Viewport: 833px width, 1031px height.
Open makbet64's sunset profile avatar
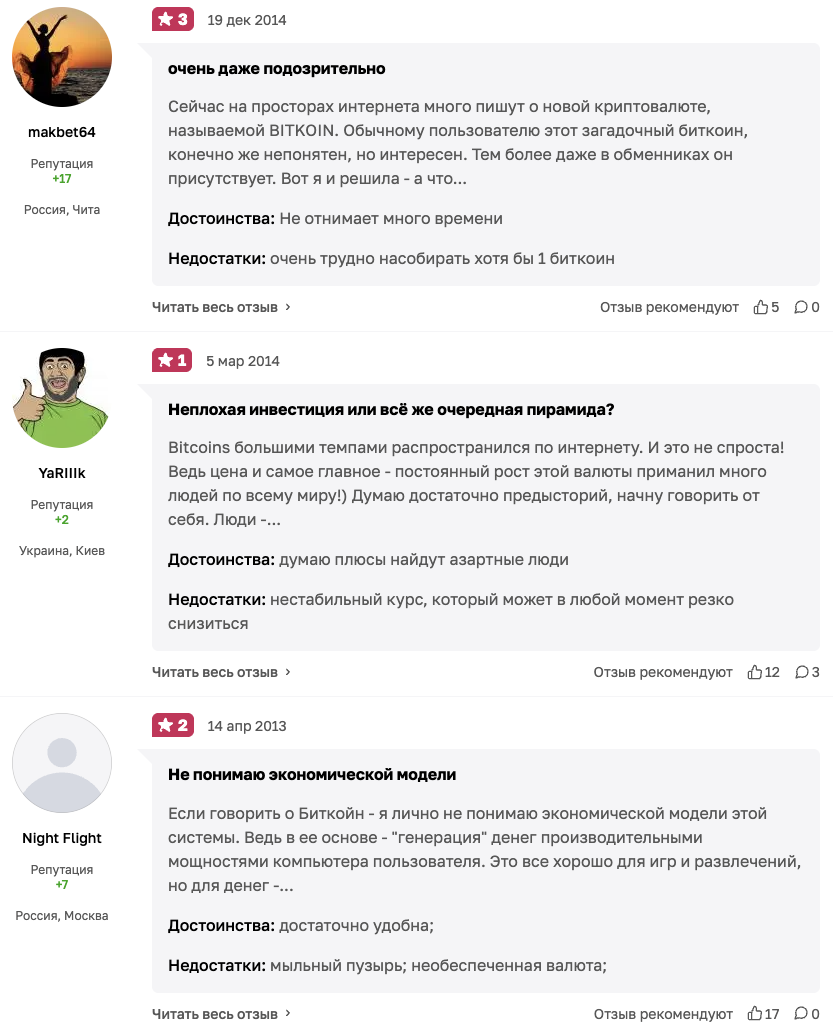click(x=62, y=58)
